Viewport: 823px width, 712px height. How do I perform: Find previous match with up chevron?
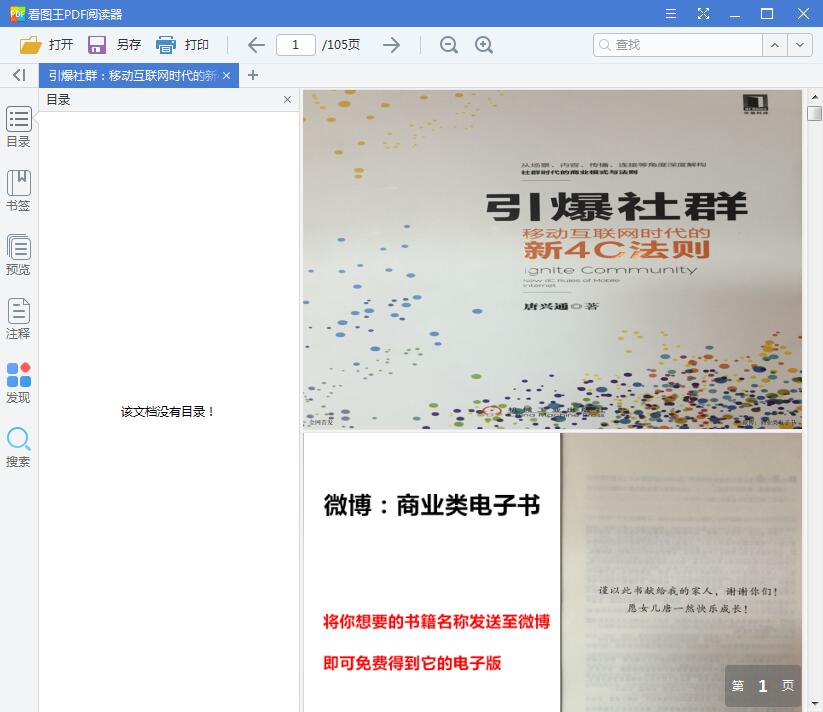click(x=775, y=45)
